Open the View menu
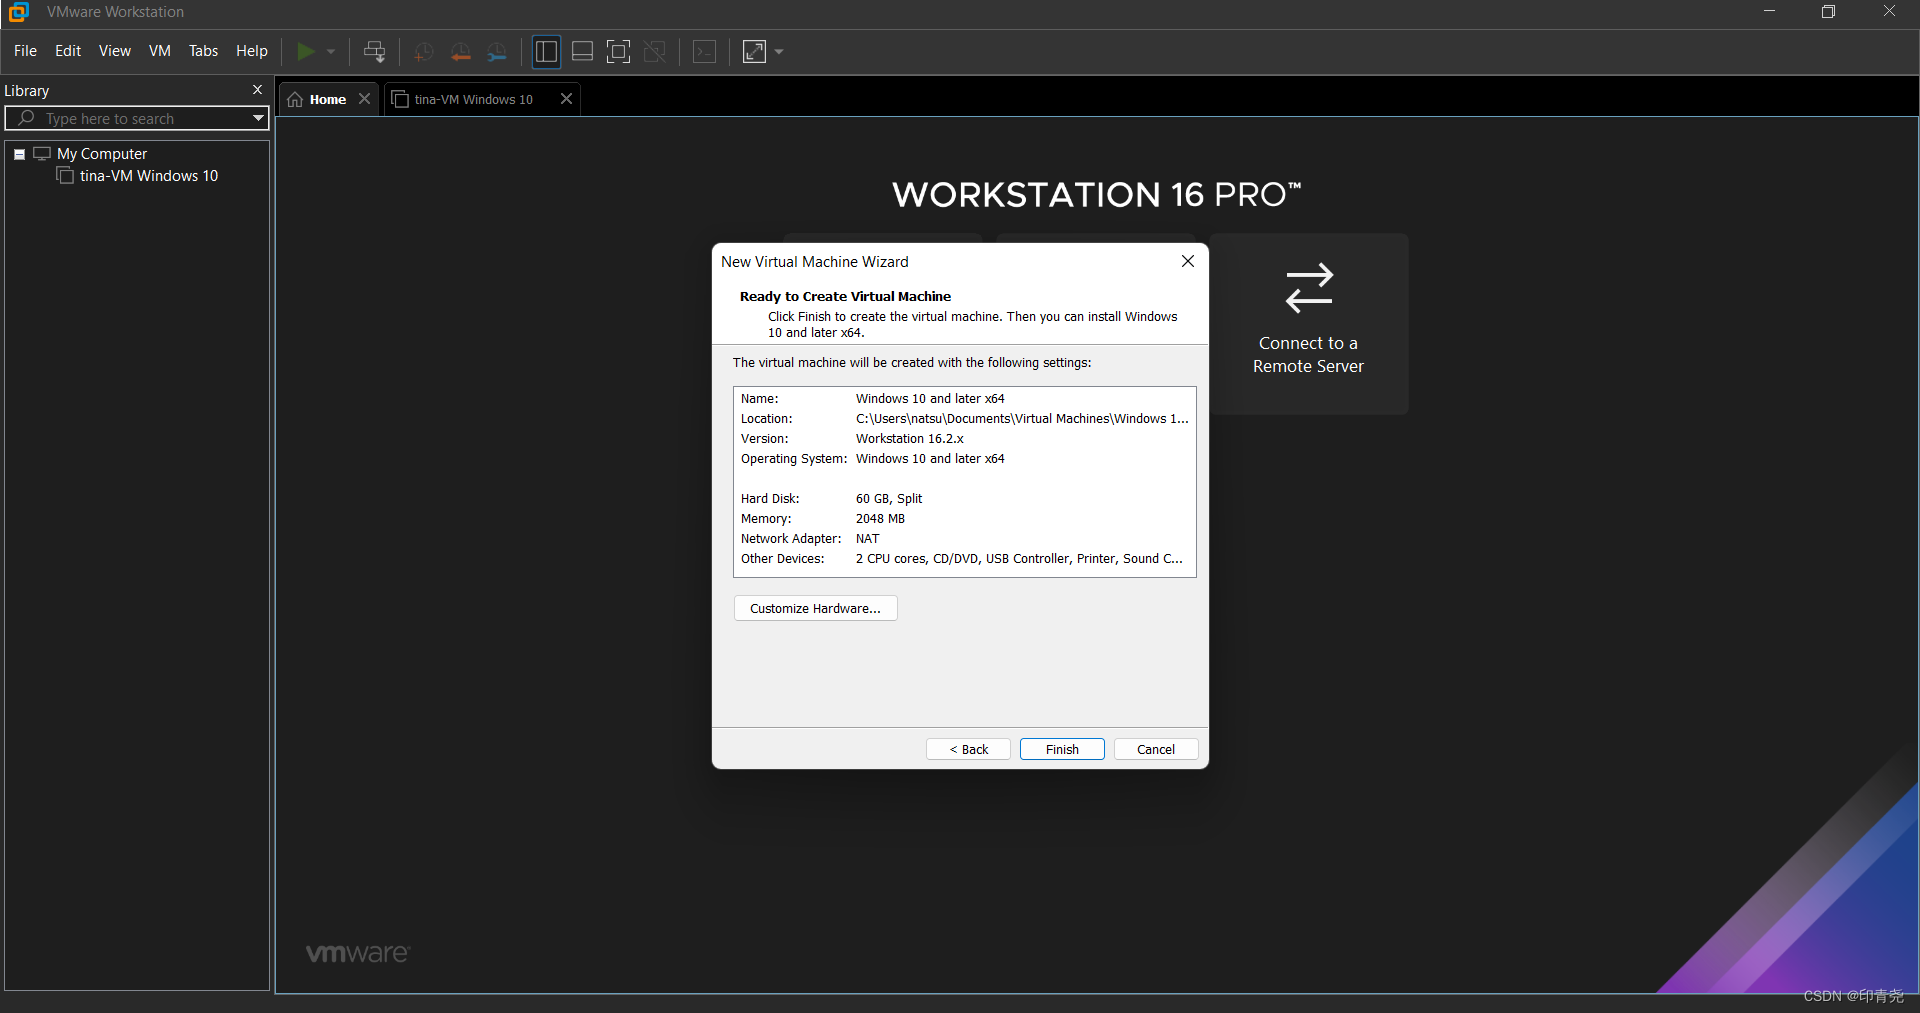Image resolution: width=1920 pixels, height=1013 pixels. coord(115,51)
